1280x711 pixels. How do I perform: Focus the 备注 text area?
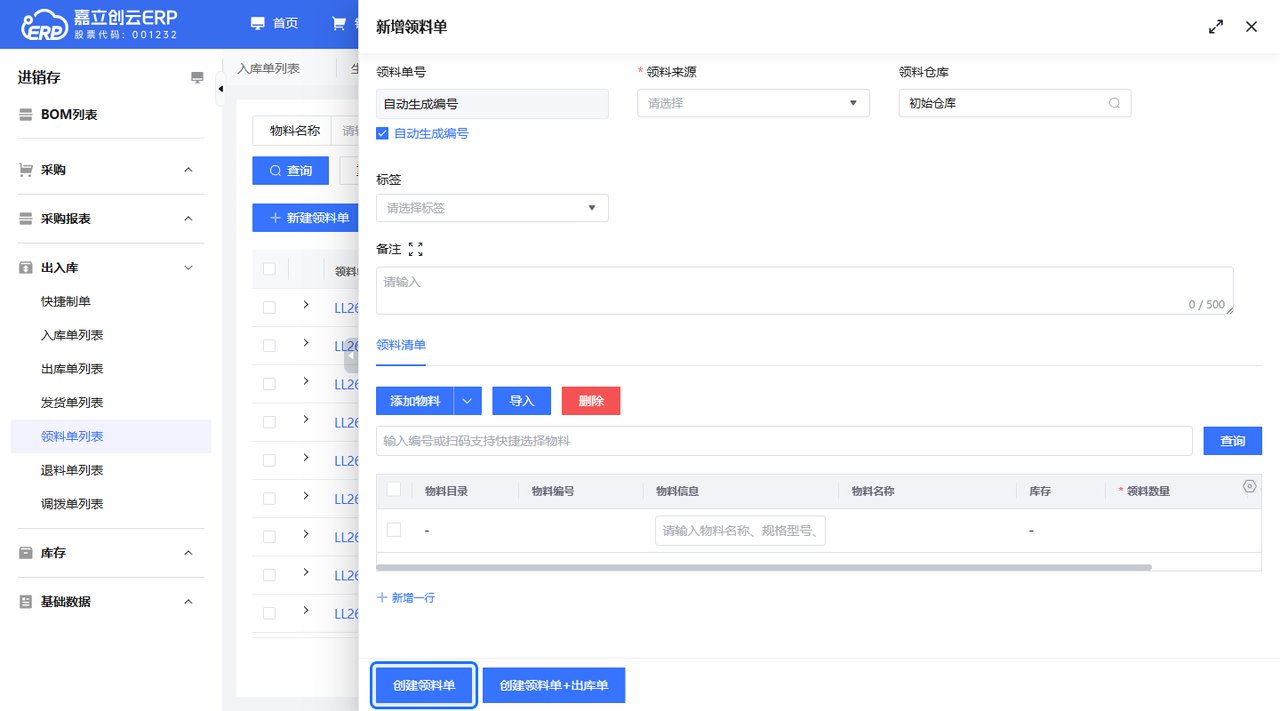805,291
